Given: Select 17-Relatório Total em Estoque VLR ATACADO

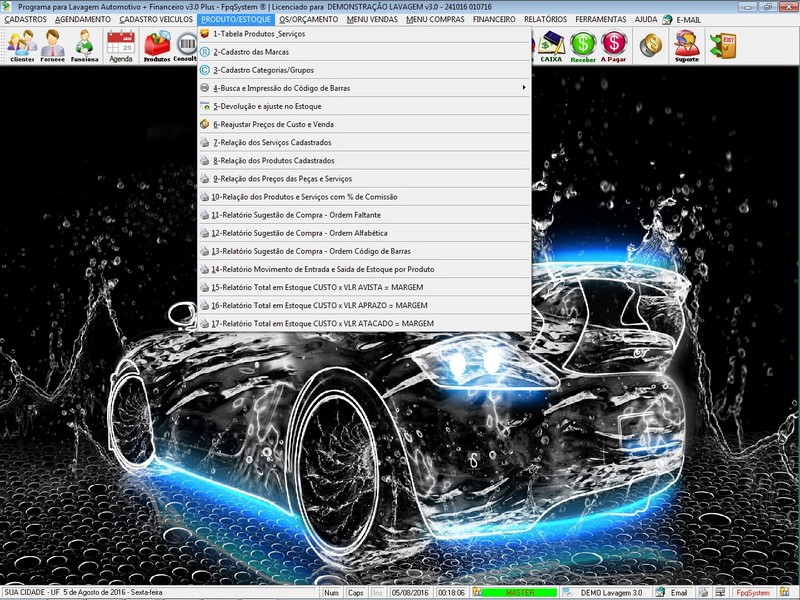Looking at the screenshot, I should 364,323.
